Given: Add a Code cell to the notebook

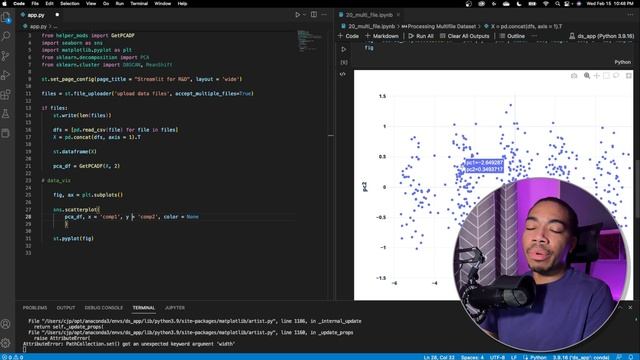Looking at the screenshot, I should point(348,36).
